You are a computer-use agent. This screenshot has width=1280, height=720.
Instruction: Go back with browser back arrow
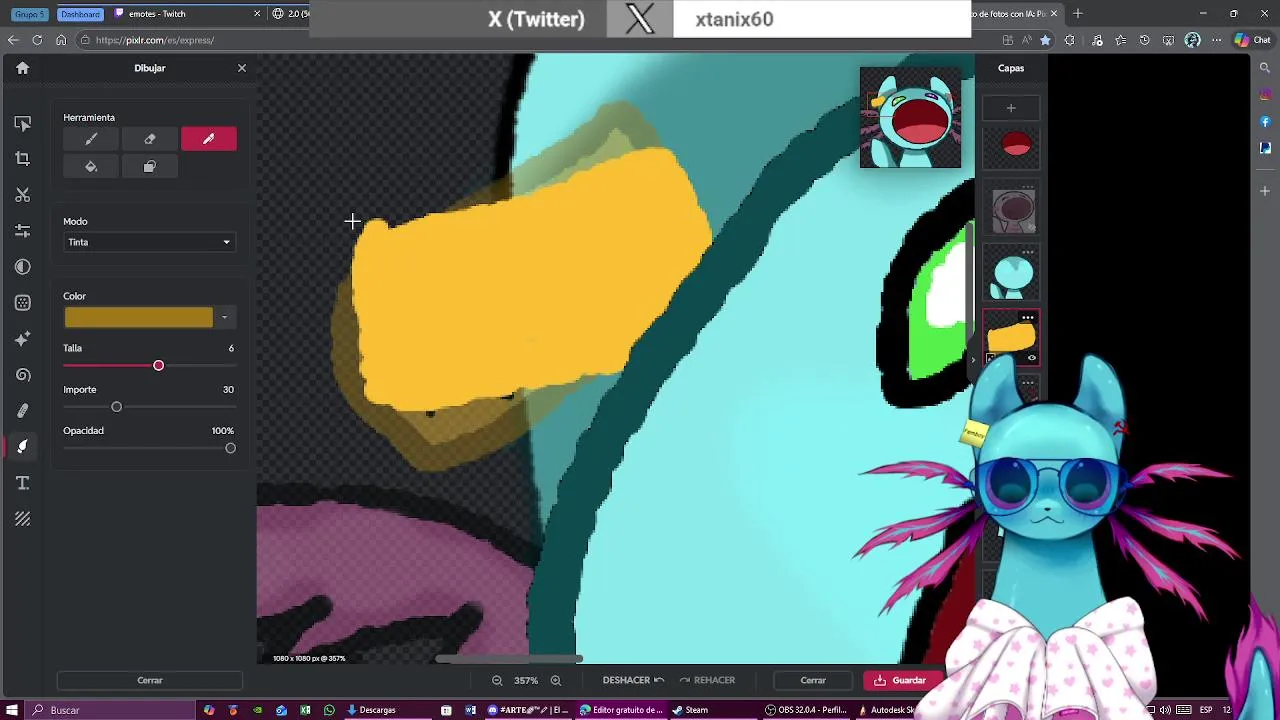[12, 40]
